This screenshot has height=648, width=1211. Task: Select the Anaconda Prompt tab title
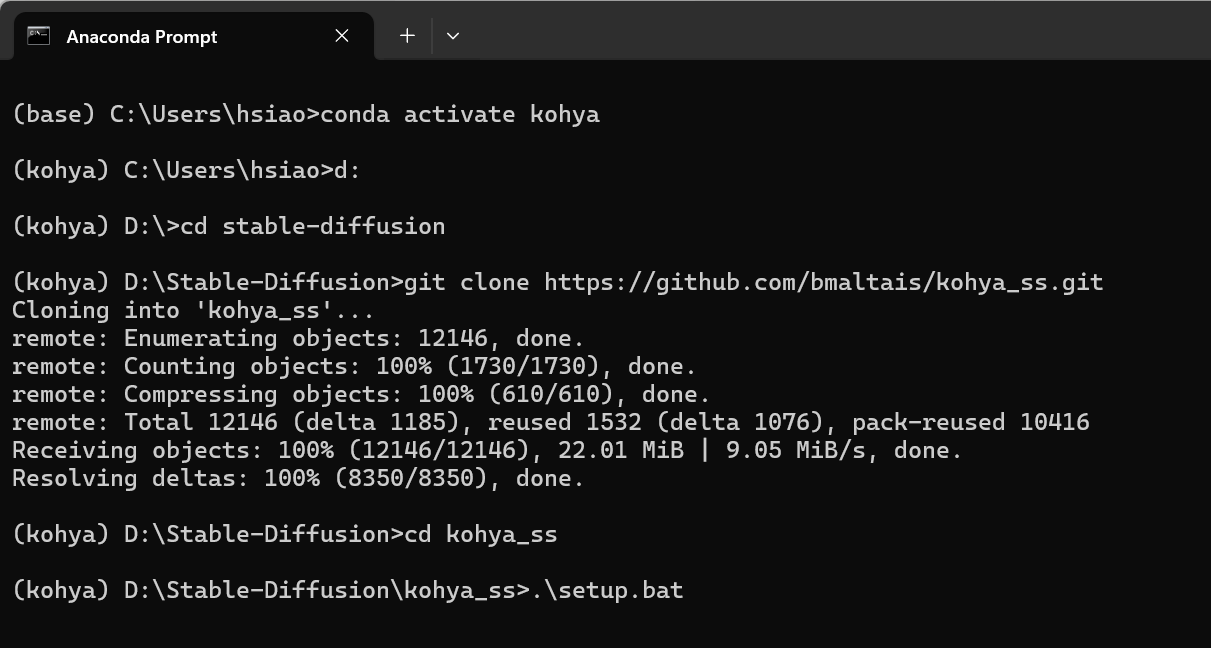141,37
